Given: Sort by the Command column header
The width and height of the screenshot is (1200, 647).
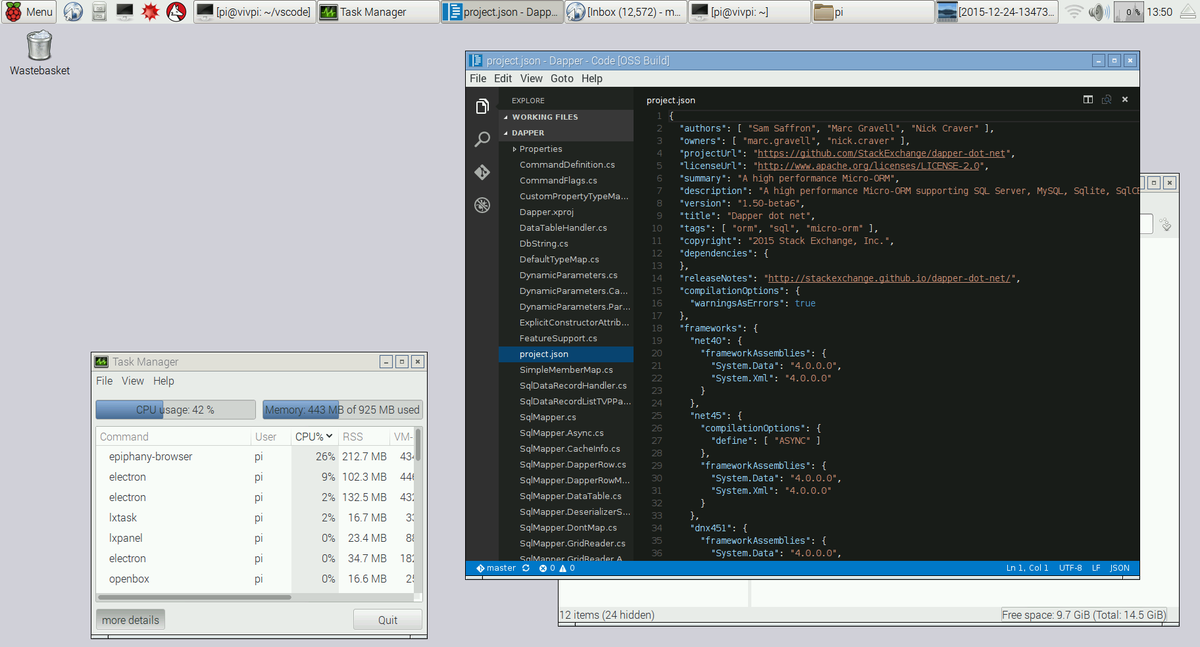Looking at the screenshot, I should click(x=173, y=437).
